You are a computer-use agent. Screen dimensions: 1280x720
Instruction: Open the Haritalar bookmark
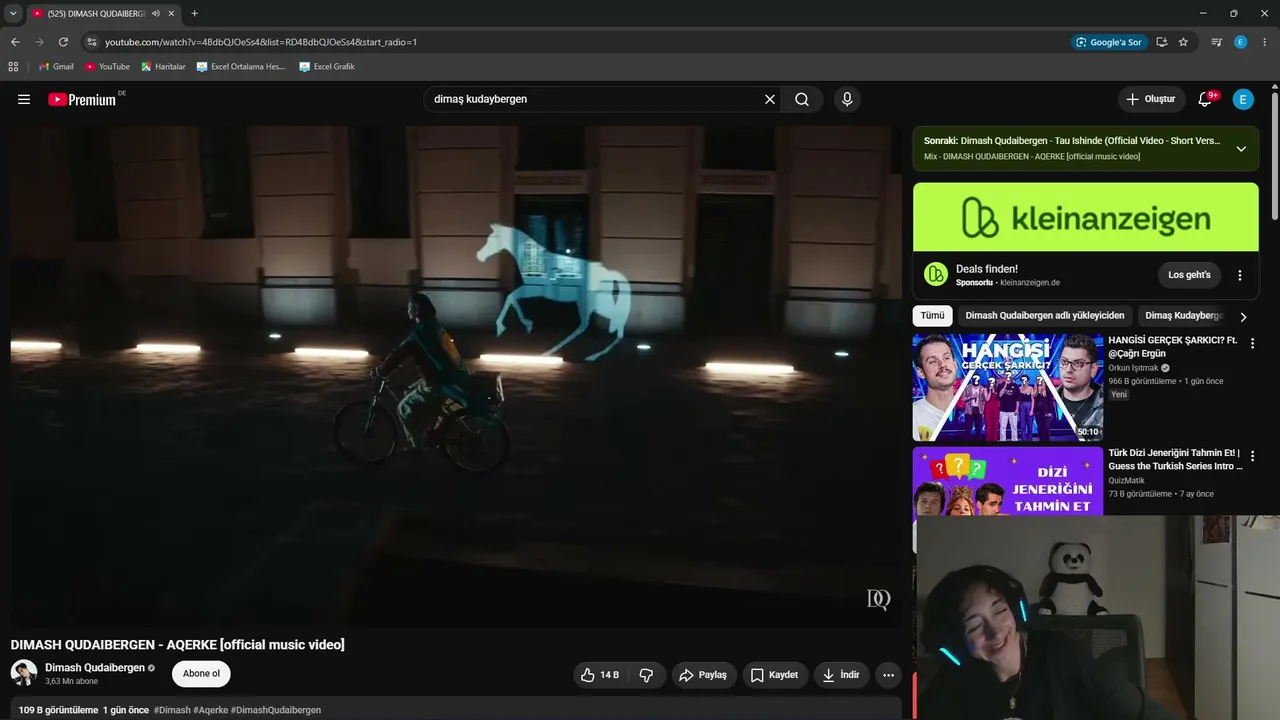coord(164,67)
